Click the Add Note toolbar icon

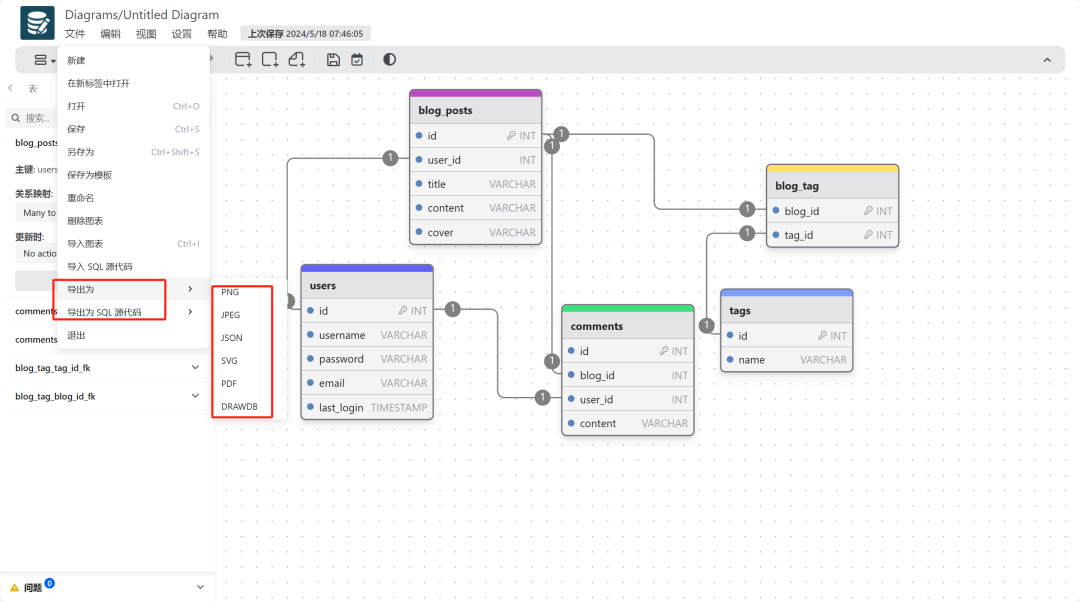click(x=297, y=60)
